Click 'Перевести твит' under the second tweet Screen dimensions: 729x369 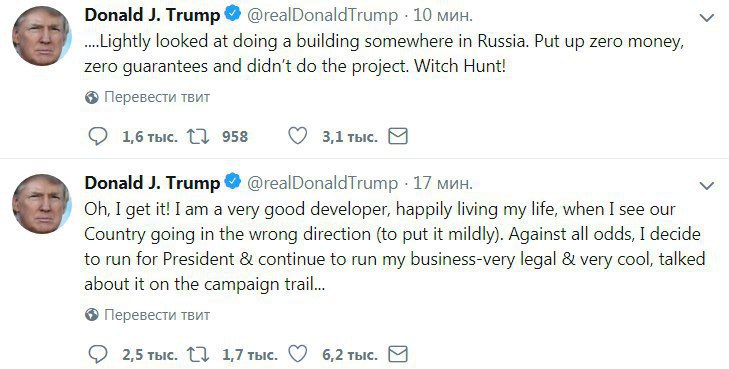[x=157, y=315]
